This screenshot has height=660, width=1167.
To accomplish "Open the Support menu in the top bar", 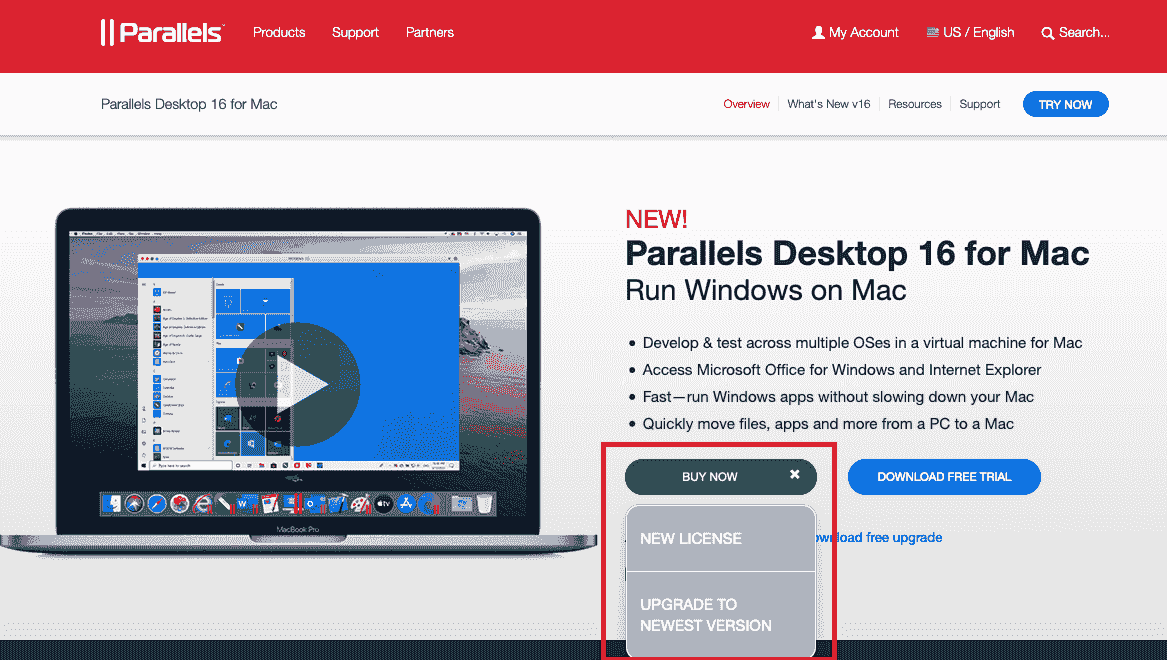I will pyautogui.click(x=355, y=32).
